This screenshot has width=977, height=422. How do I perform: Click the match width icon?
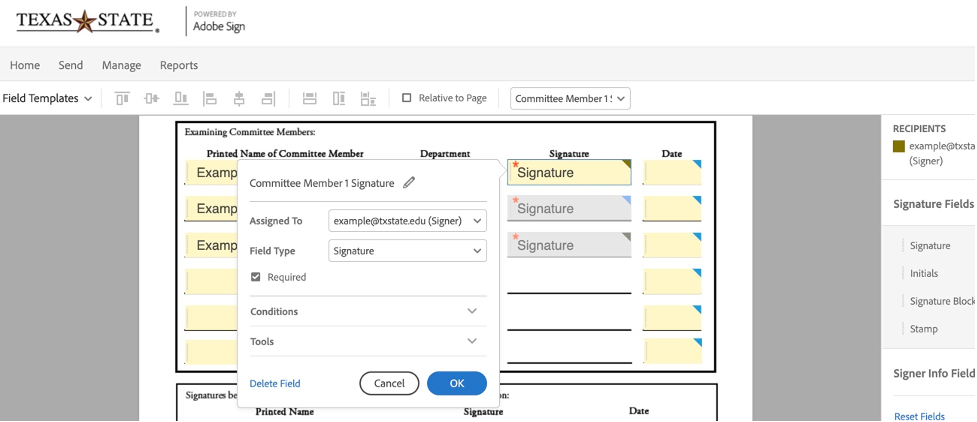tap(310, 98)
